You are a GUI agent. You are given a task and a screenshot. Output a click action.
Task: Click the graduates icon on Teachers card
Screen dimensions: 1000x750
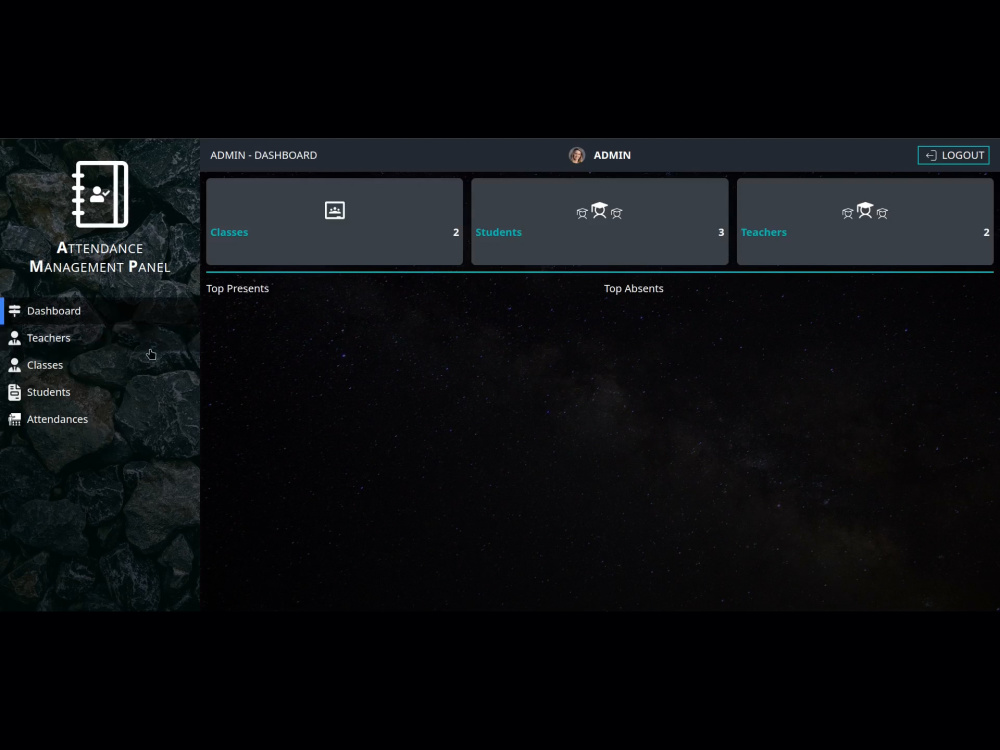(865, 210)
